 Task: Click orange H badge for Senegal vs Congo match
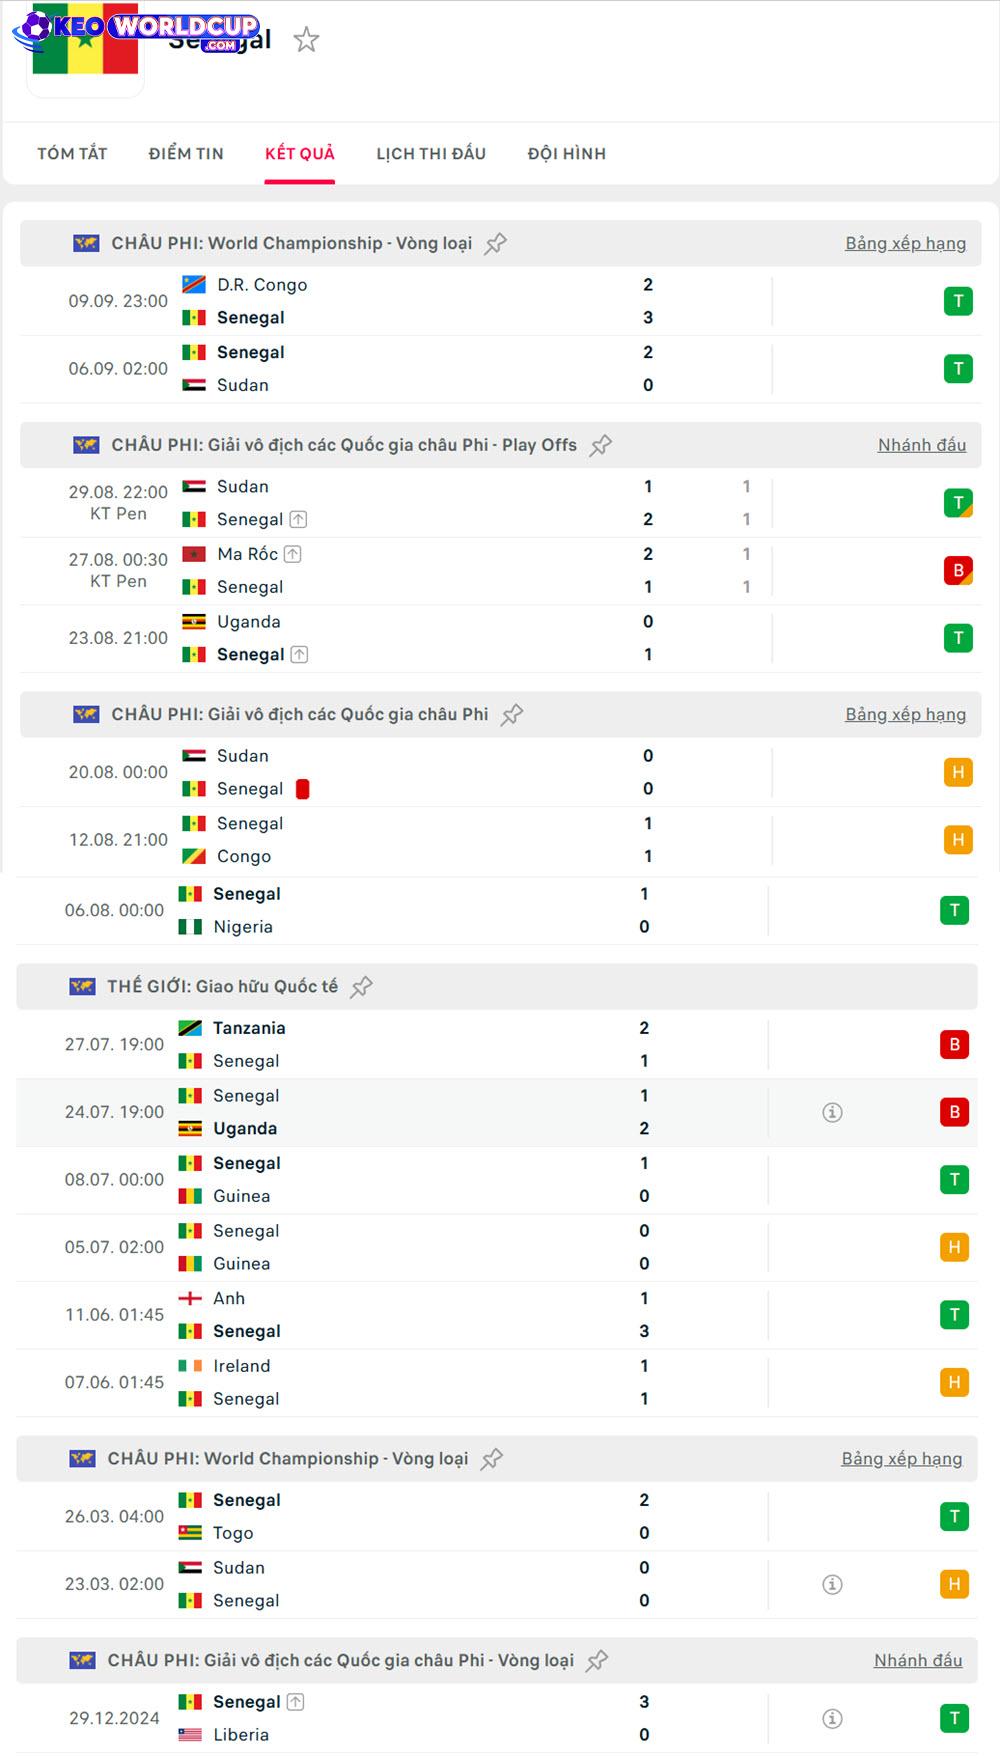click(x=958, y=840)
